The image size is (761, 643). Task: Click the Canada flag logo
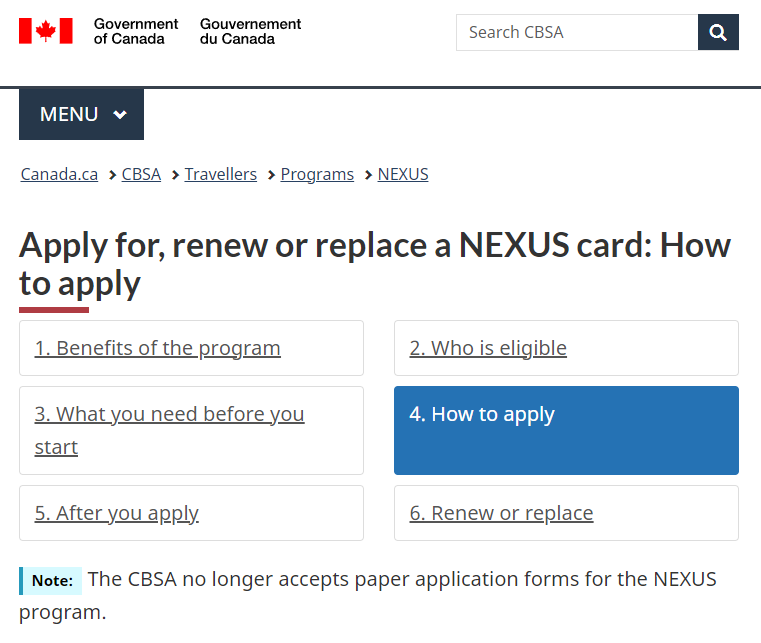pyautogui.click(x=46, y=31)
